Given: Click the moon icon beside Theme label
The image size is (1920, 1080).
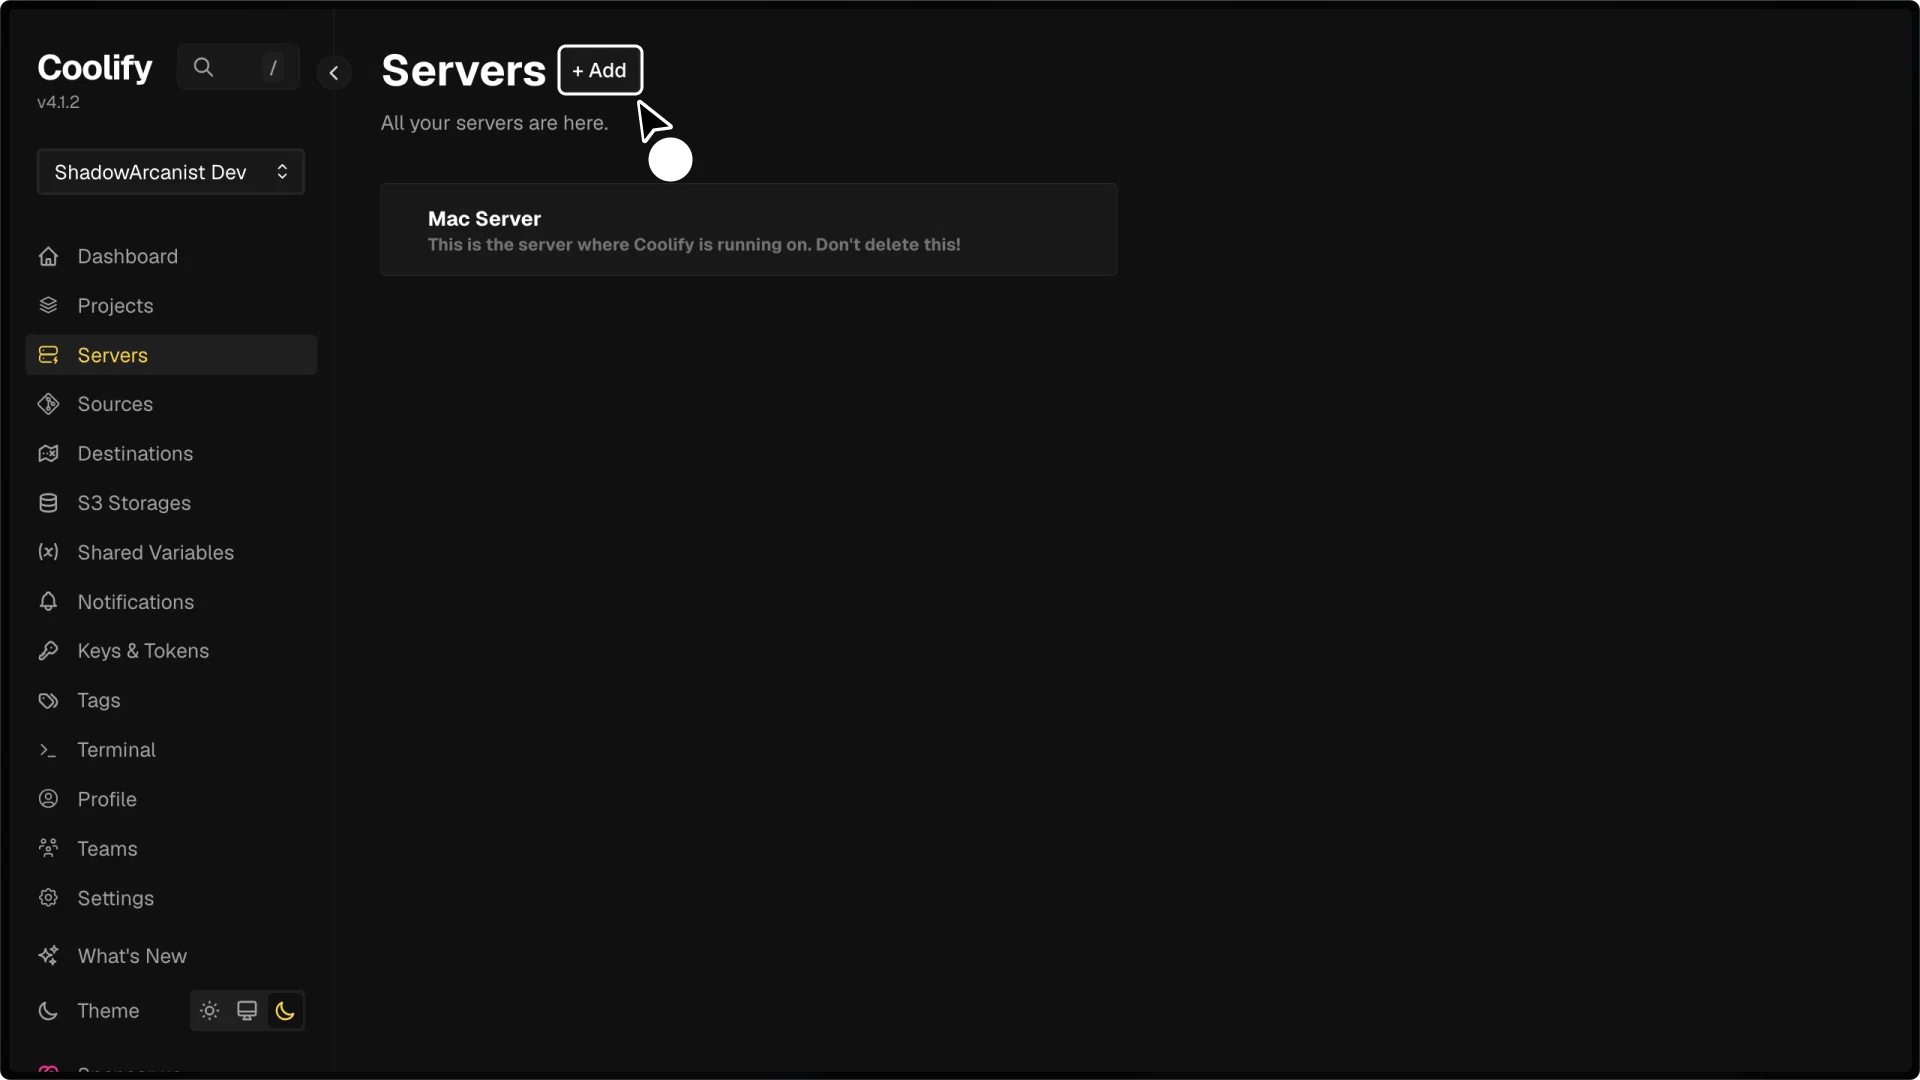Looking at the screenshot, I should click(x=48, y=1011).
